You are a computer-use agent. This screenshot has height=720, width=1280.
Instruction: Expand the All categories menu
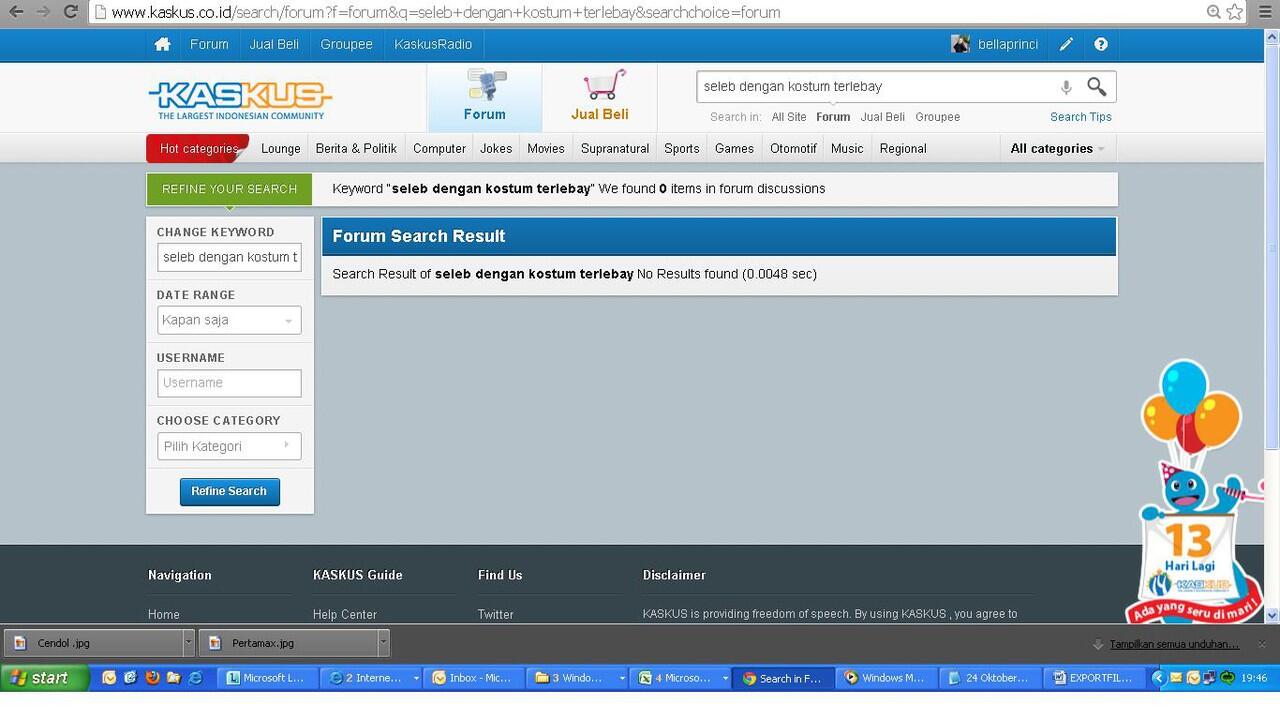(x=1057, y=148)
